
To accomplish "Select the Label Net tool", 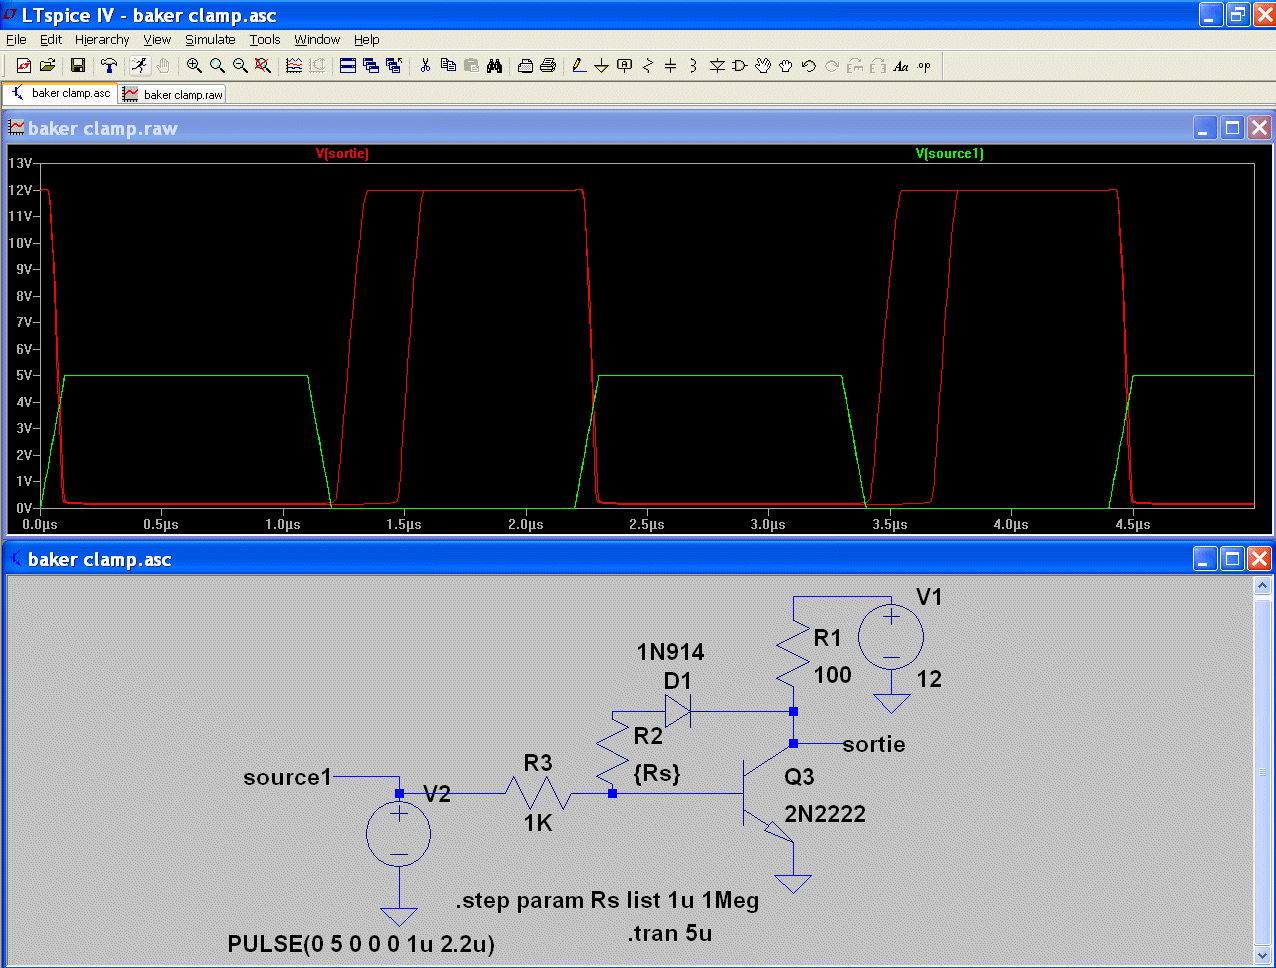I will [625, 66].
